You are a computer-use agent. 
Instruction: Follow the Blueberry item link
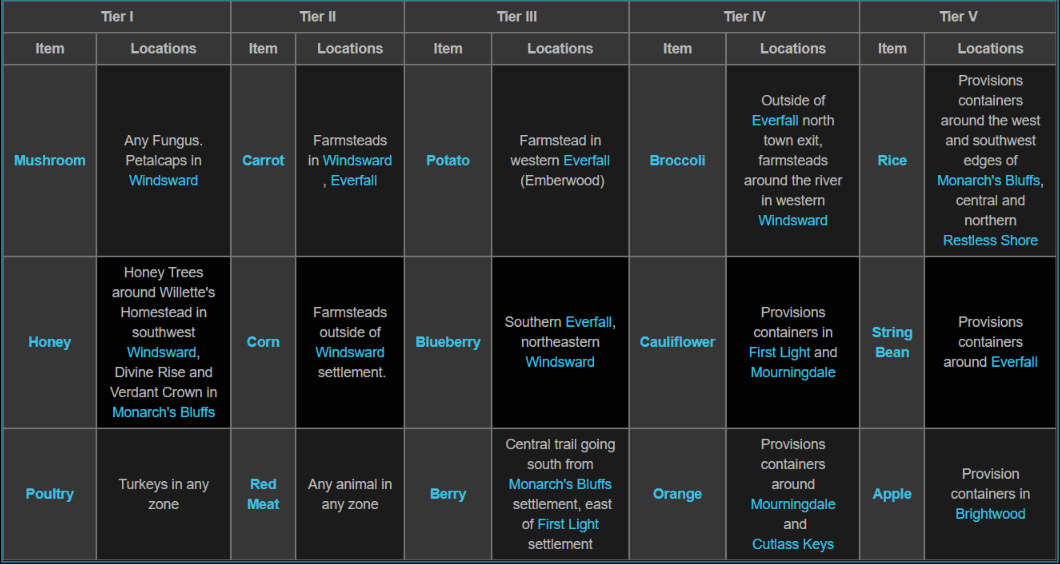point(448,342)
